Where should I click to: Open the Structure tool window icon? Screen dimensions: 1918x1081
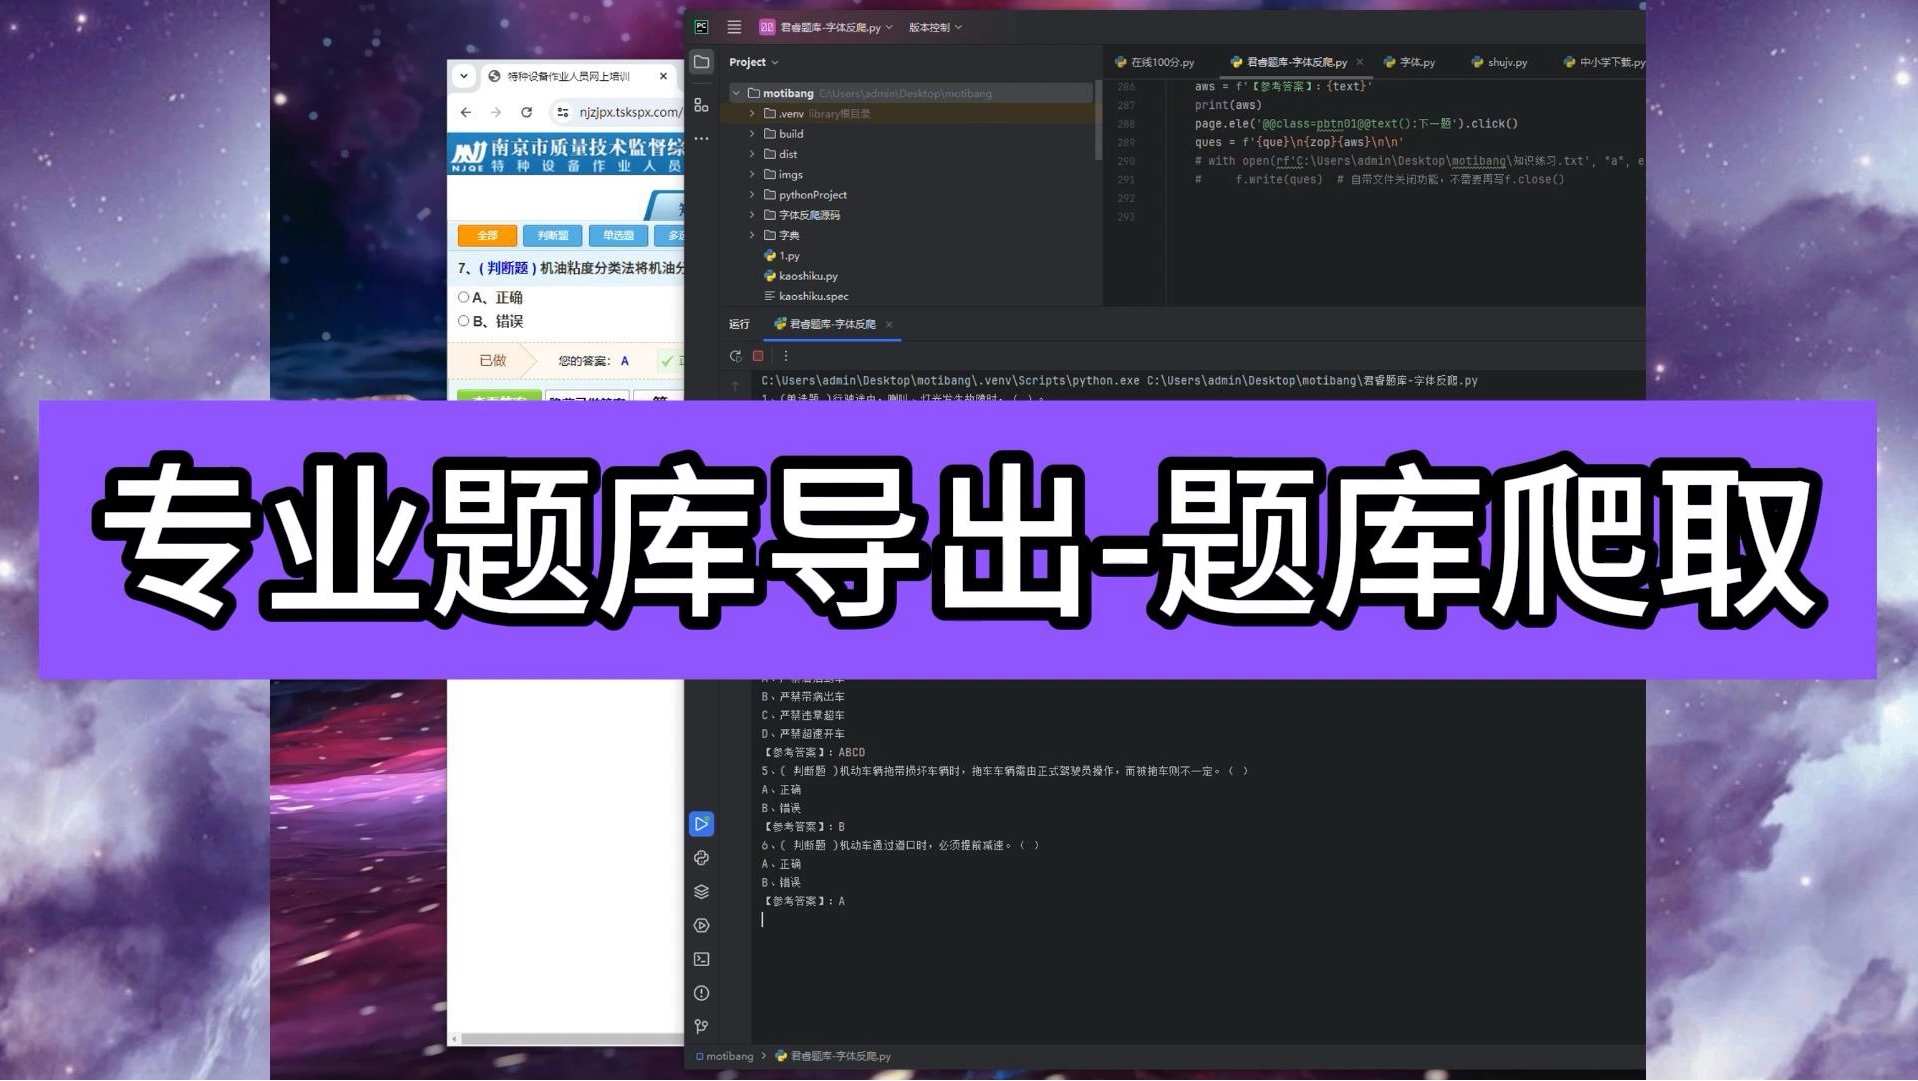[x=702, y=105]
